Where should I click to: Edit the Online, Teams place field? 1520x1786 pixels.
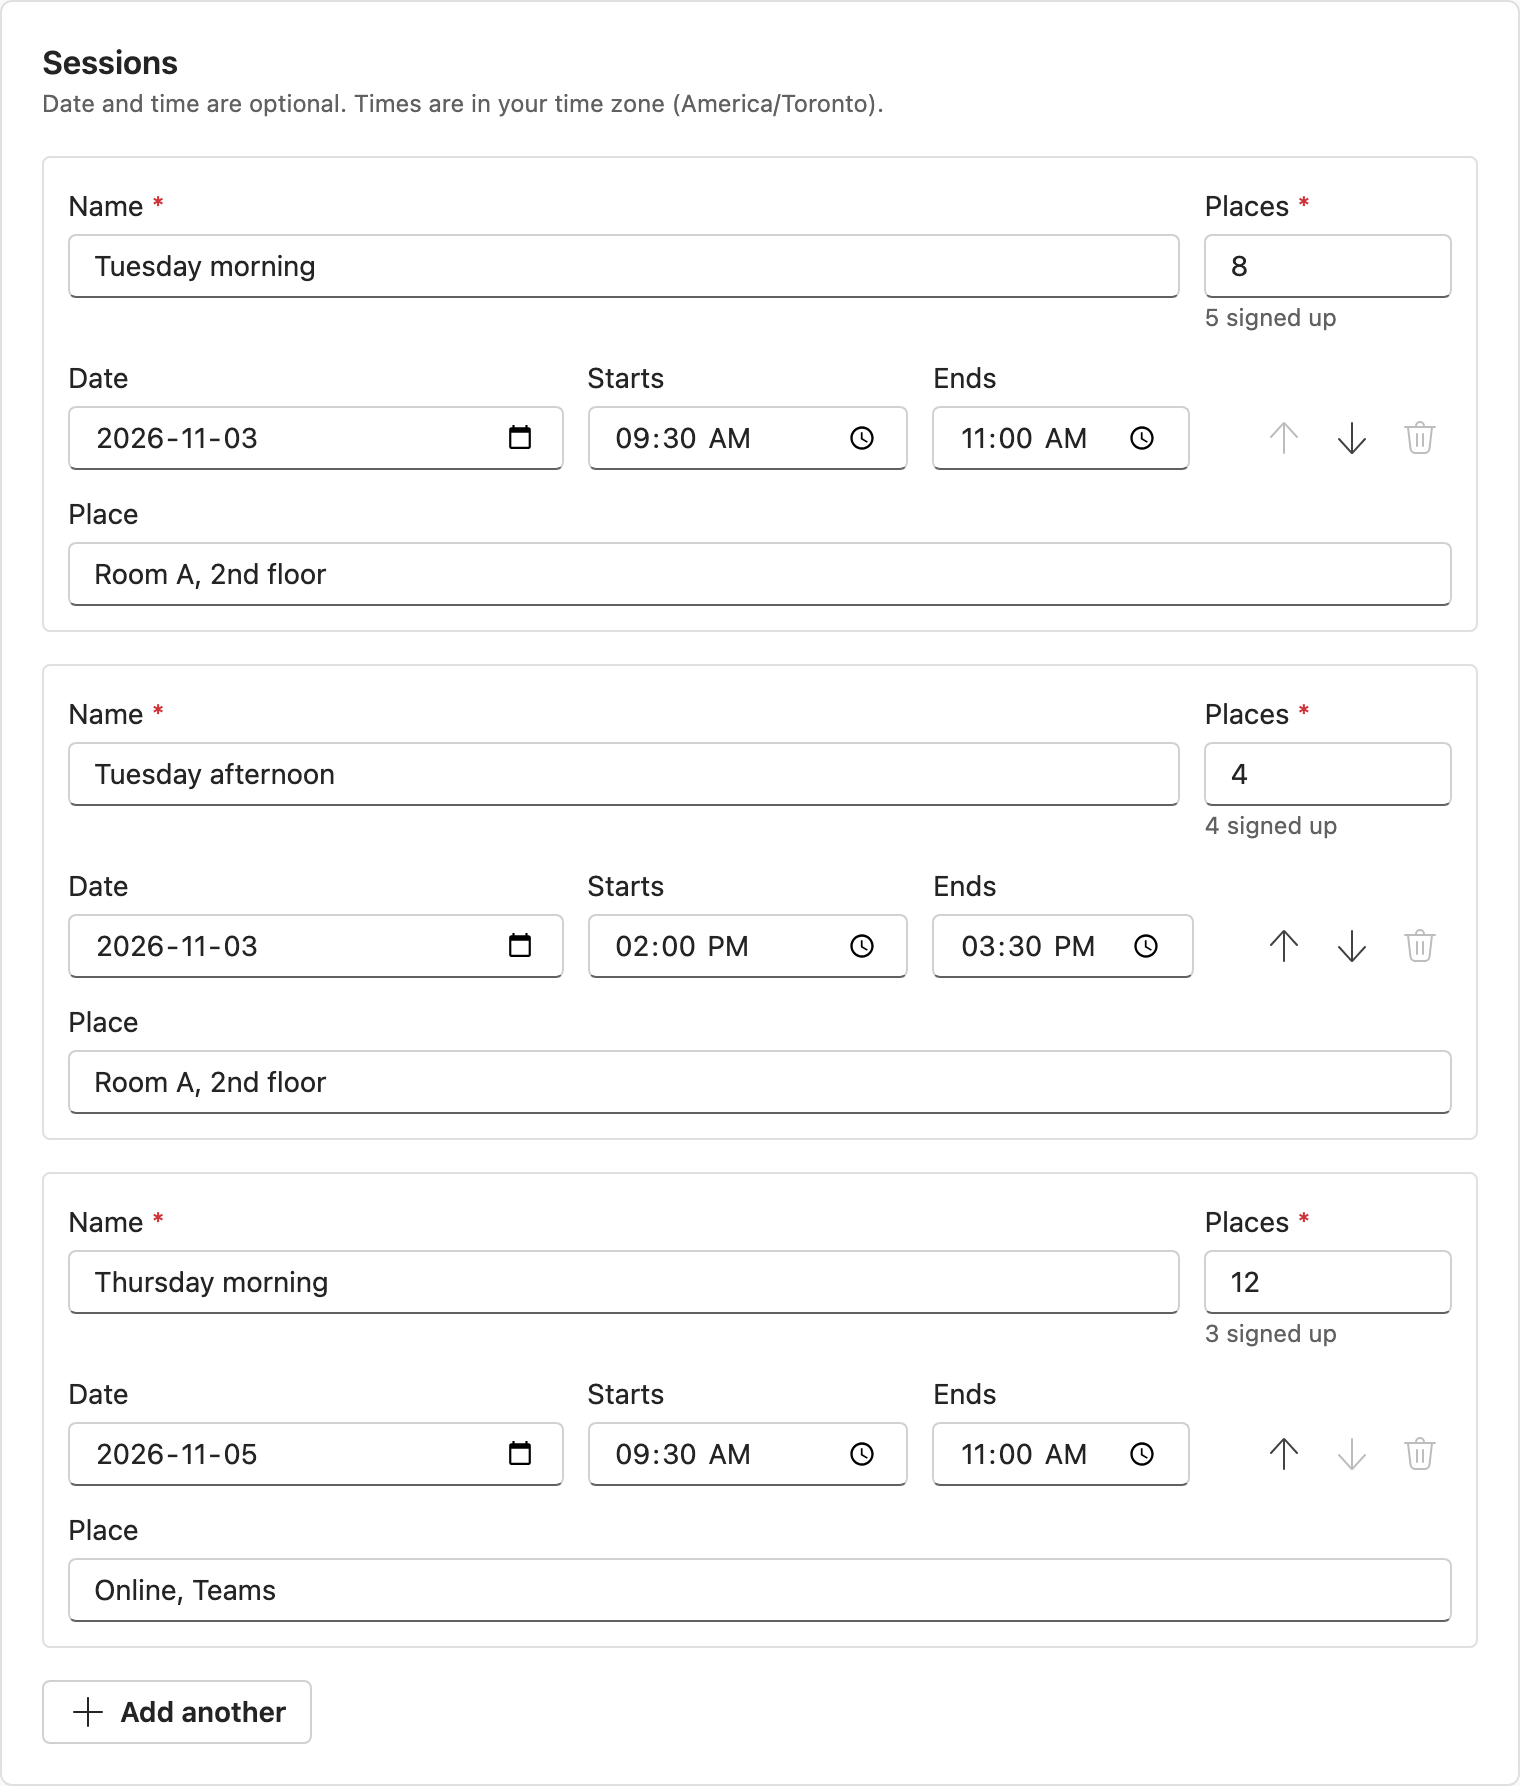coord(760,1590)
